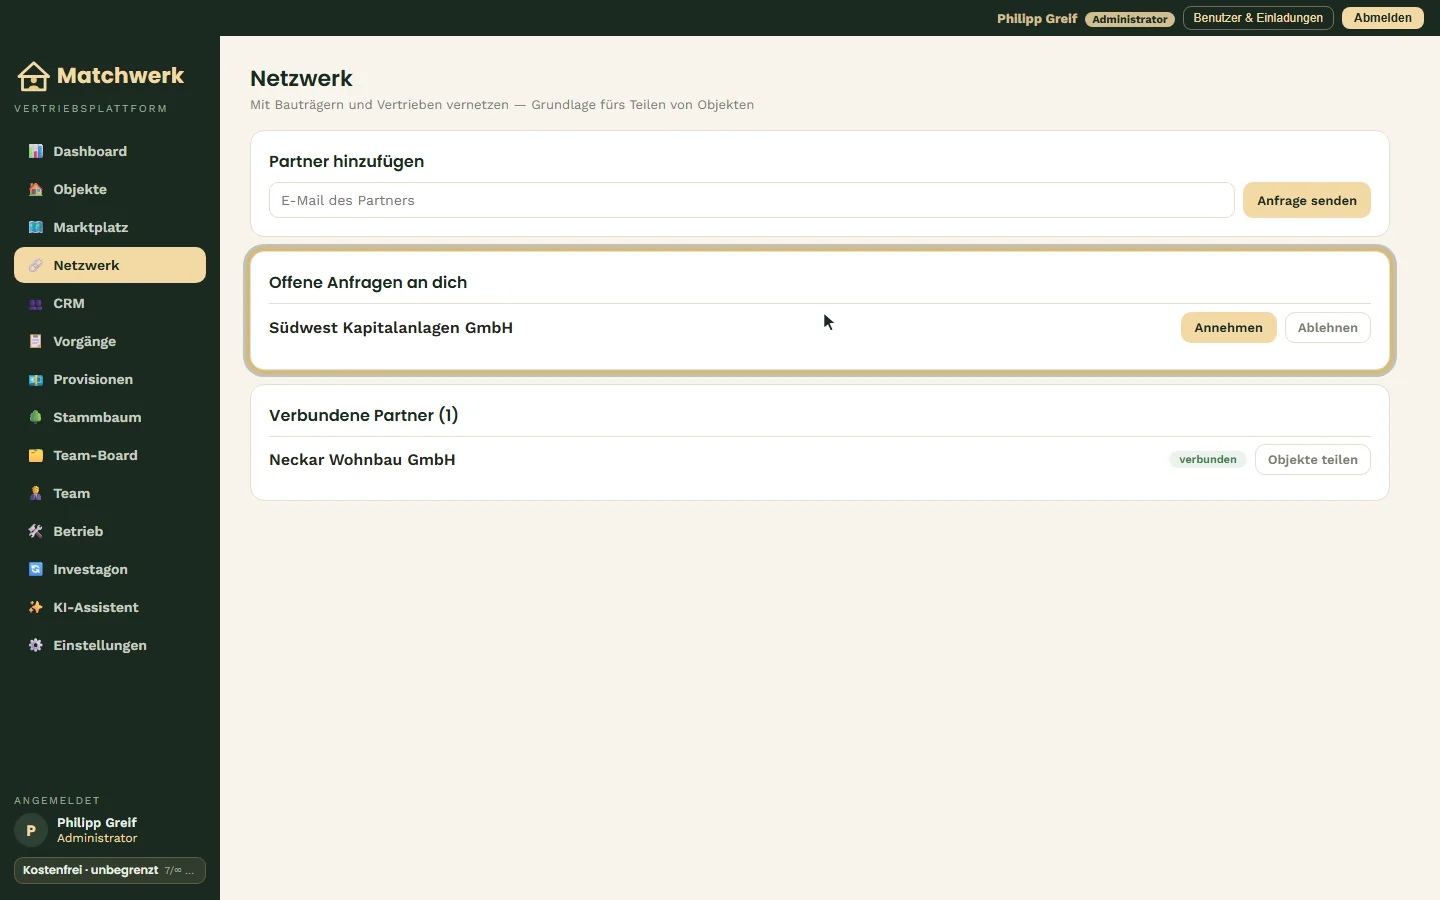Click the Betrieb tools icon
This screenshot has width=1440, height=900.
pyautogui.click(x=36, y=531)
